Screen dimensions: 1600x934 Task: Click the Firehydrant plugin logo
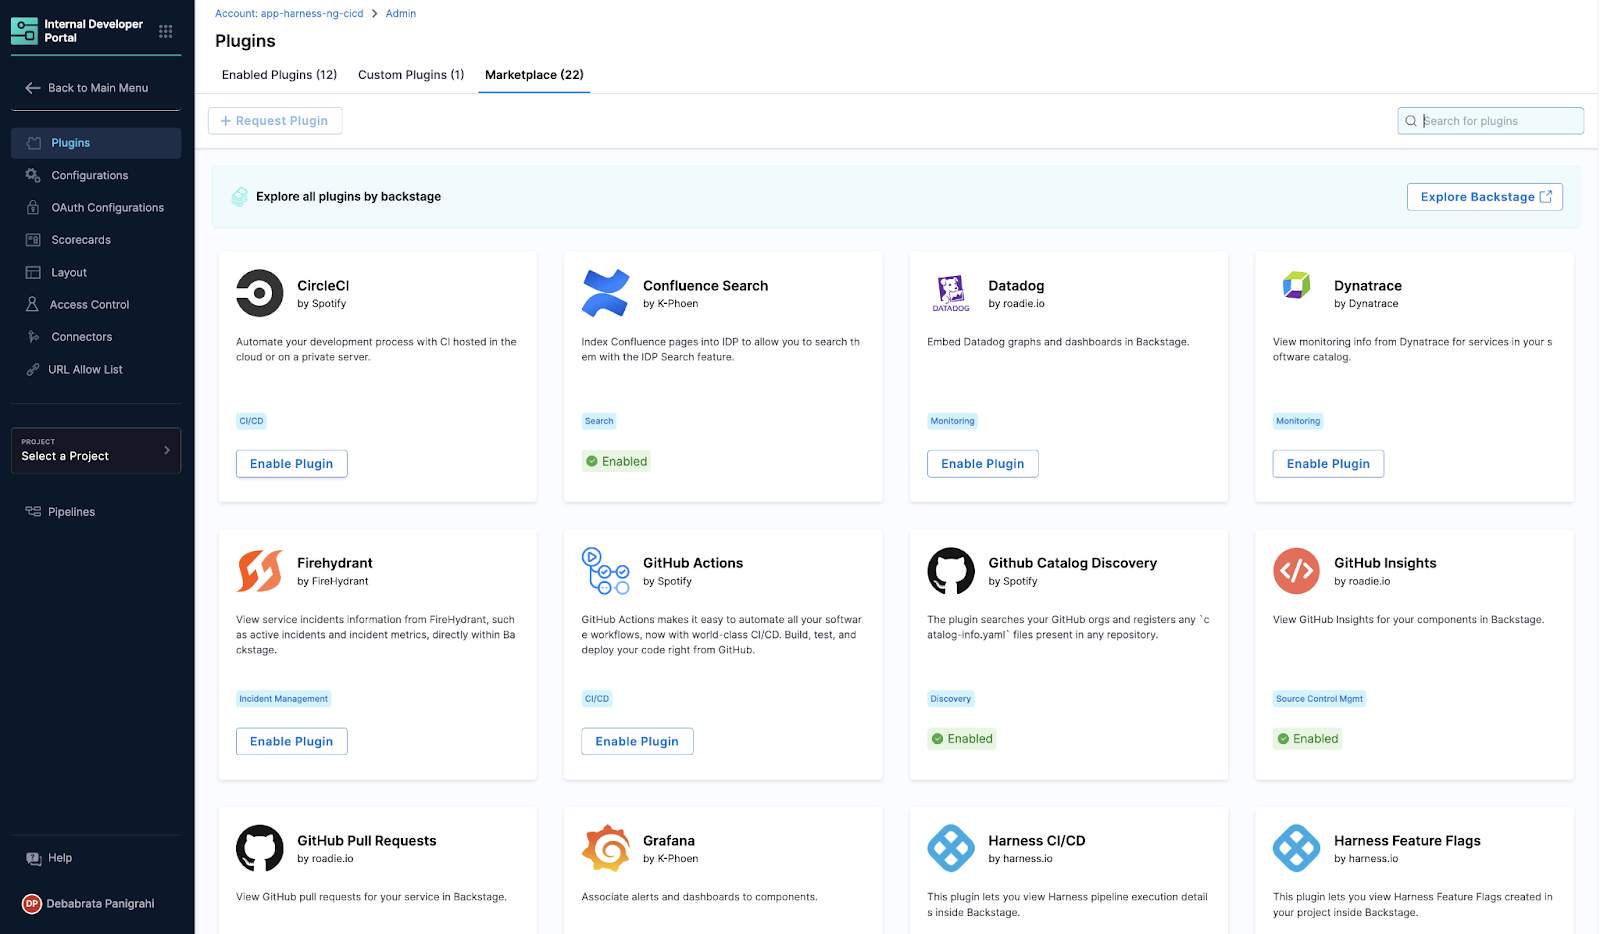[x=260, y=571]
